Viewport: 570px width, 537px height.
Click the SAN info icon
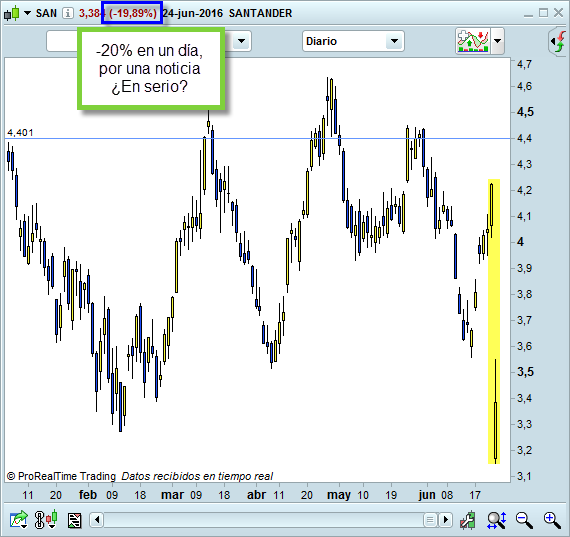tap(68, 13)
